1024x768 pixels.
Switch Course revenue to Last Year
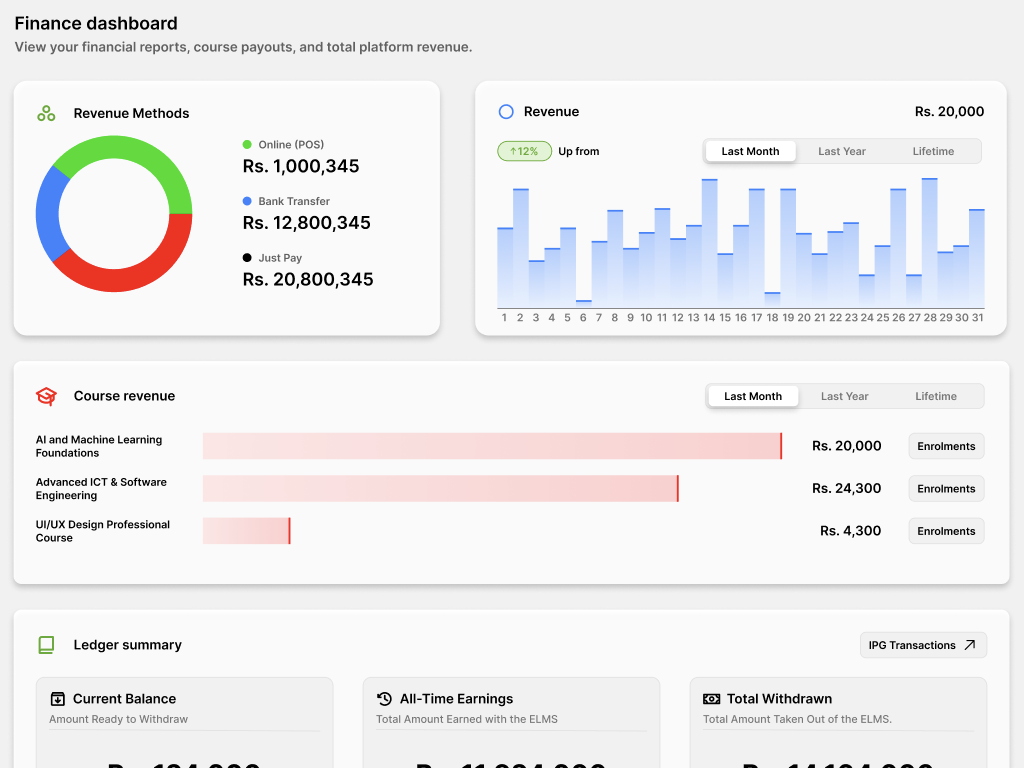point(844,396)
